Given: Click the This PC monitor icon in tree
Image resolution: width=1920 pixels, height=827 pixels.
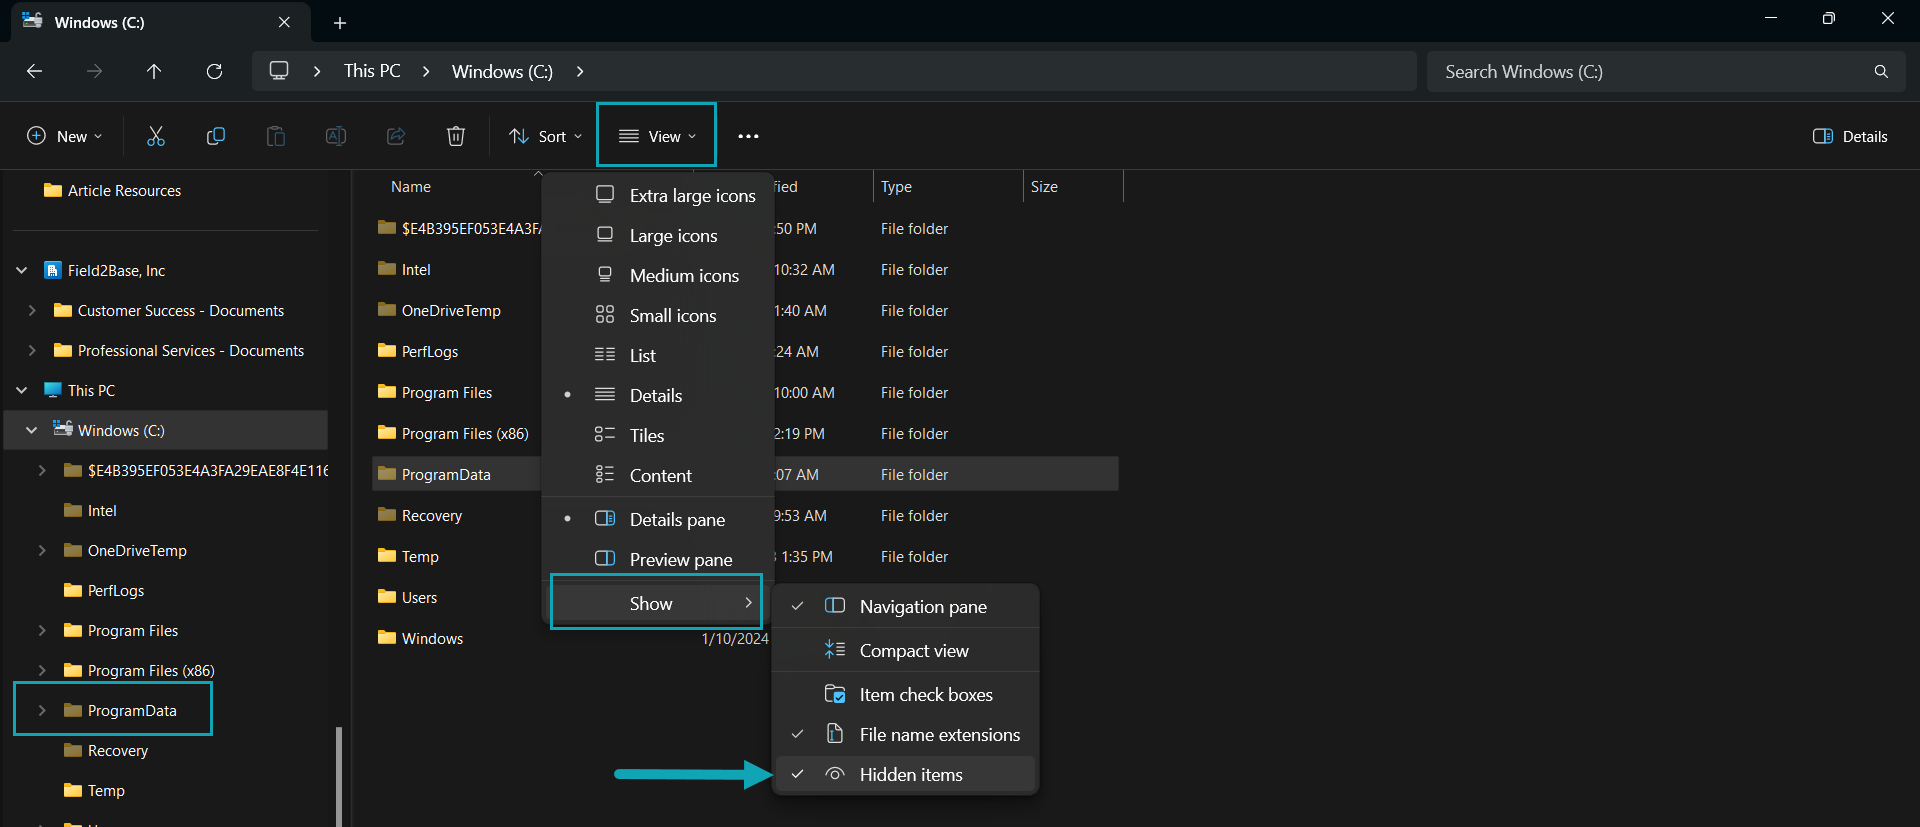Looking at the screenshot, I should [x=53, y=390].
